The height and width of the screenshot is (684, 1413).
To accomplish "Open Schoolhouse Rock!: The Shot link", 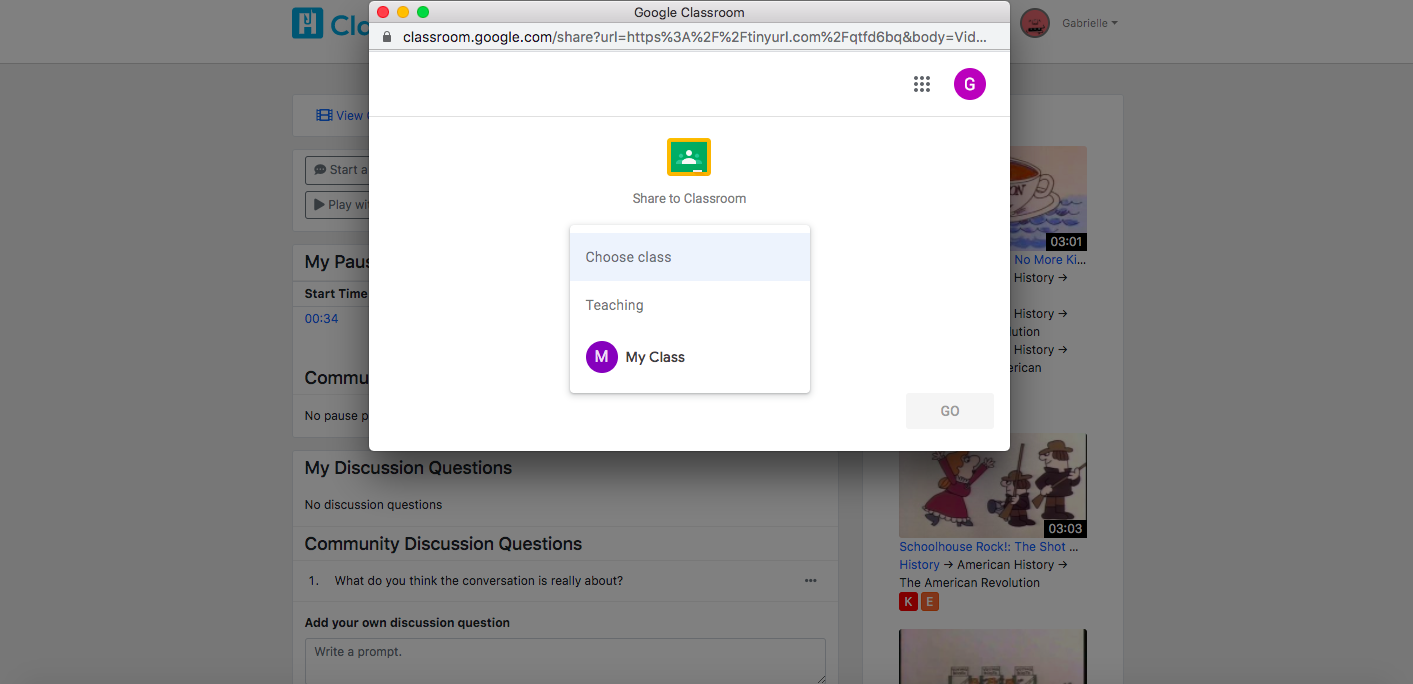I will pyautogui.click(x=988, y=547).
